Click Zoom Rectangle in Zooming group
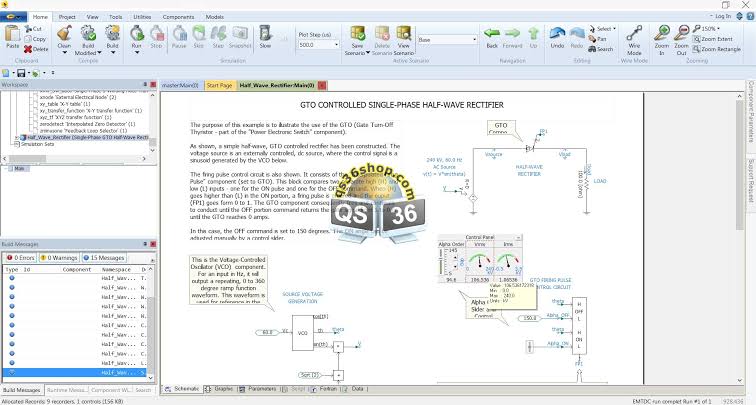This screenshot has height=405, width=756. coord(716,49)
